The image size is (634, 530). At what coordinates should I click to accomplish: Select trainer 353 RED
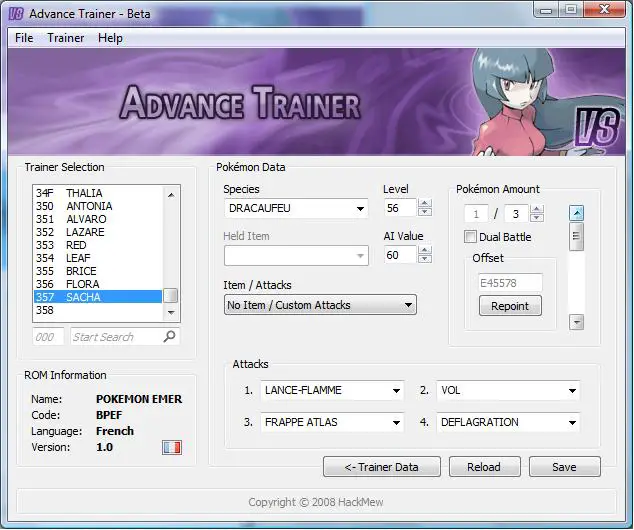click(98, 245)
